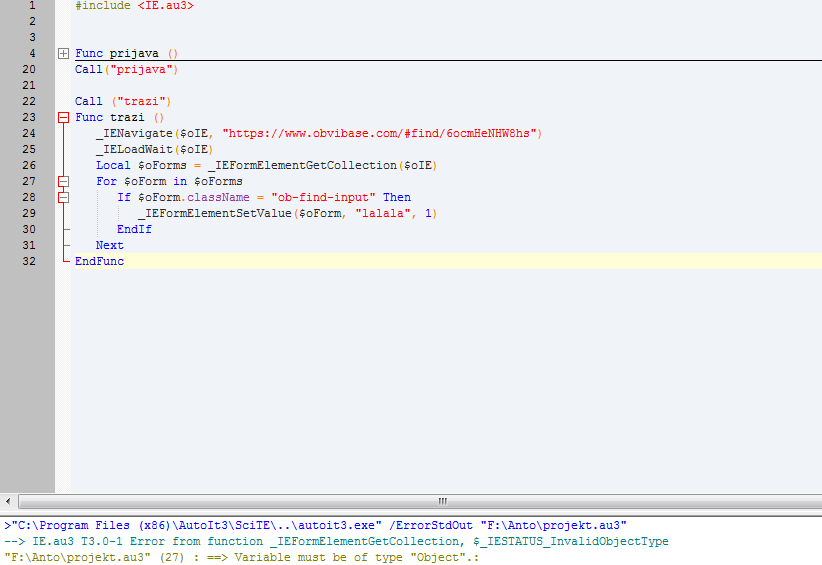The height and width of the screenshot is (565, 822).
Task: Click the autoit3.exe command line in output
Action: click(x=315, y=525)
